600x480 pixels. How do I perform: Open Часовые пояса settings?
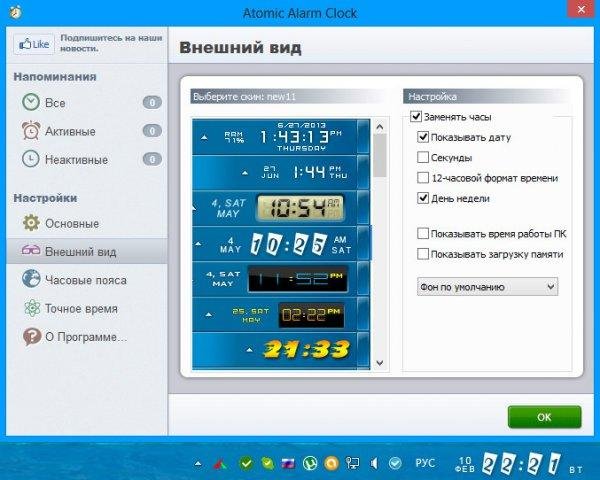click(x=87, y=280)
